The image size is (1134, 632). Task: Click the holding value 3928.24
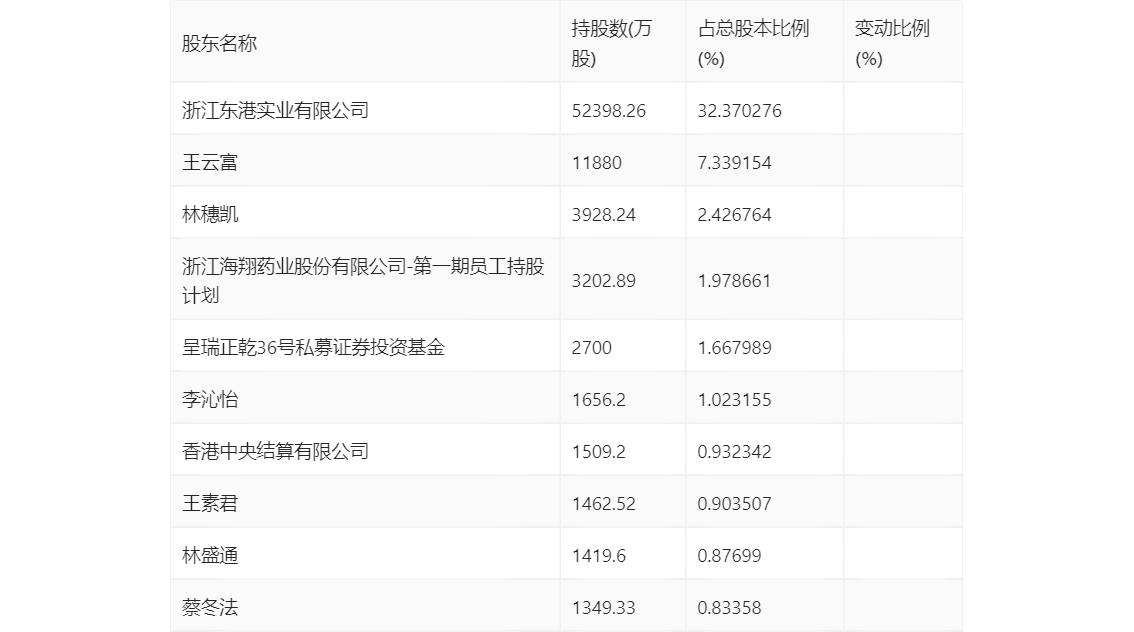click(603, 215)
